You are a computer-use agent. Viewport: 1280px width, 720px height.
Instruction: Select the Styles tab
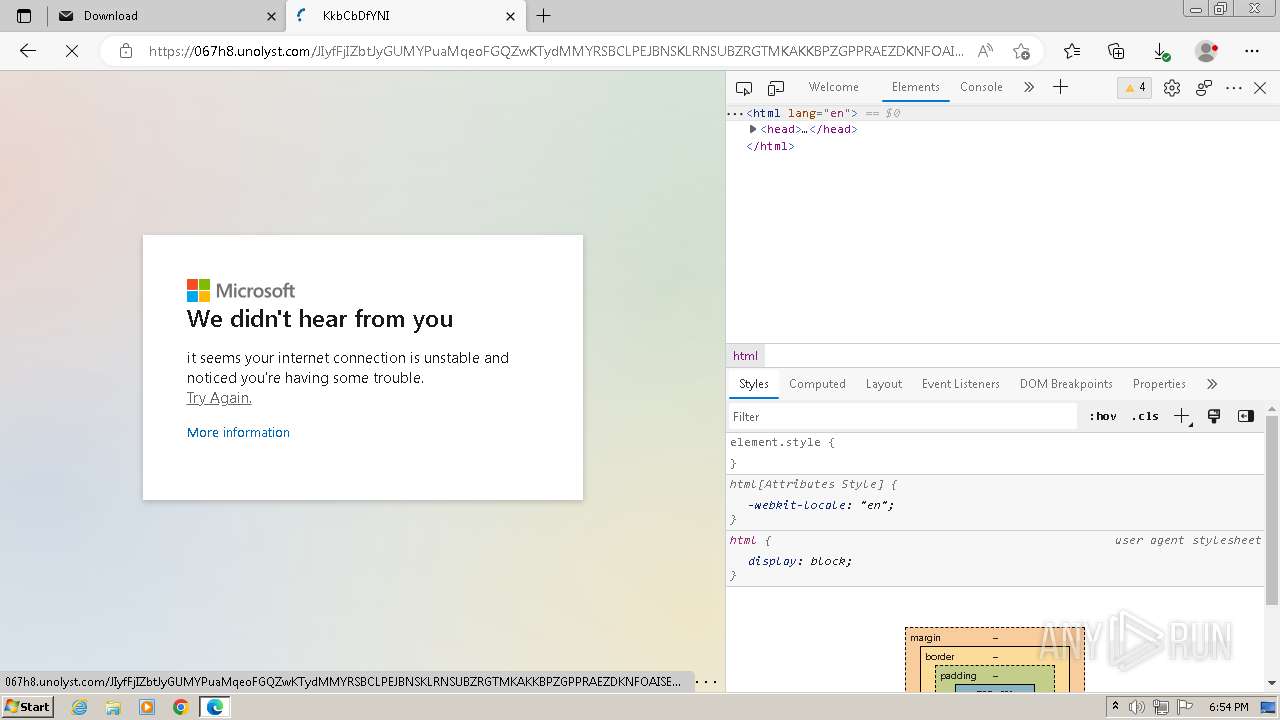[753, 384]
